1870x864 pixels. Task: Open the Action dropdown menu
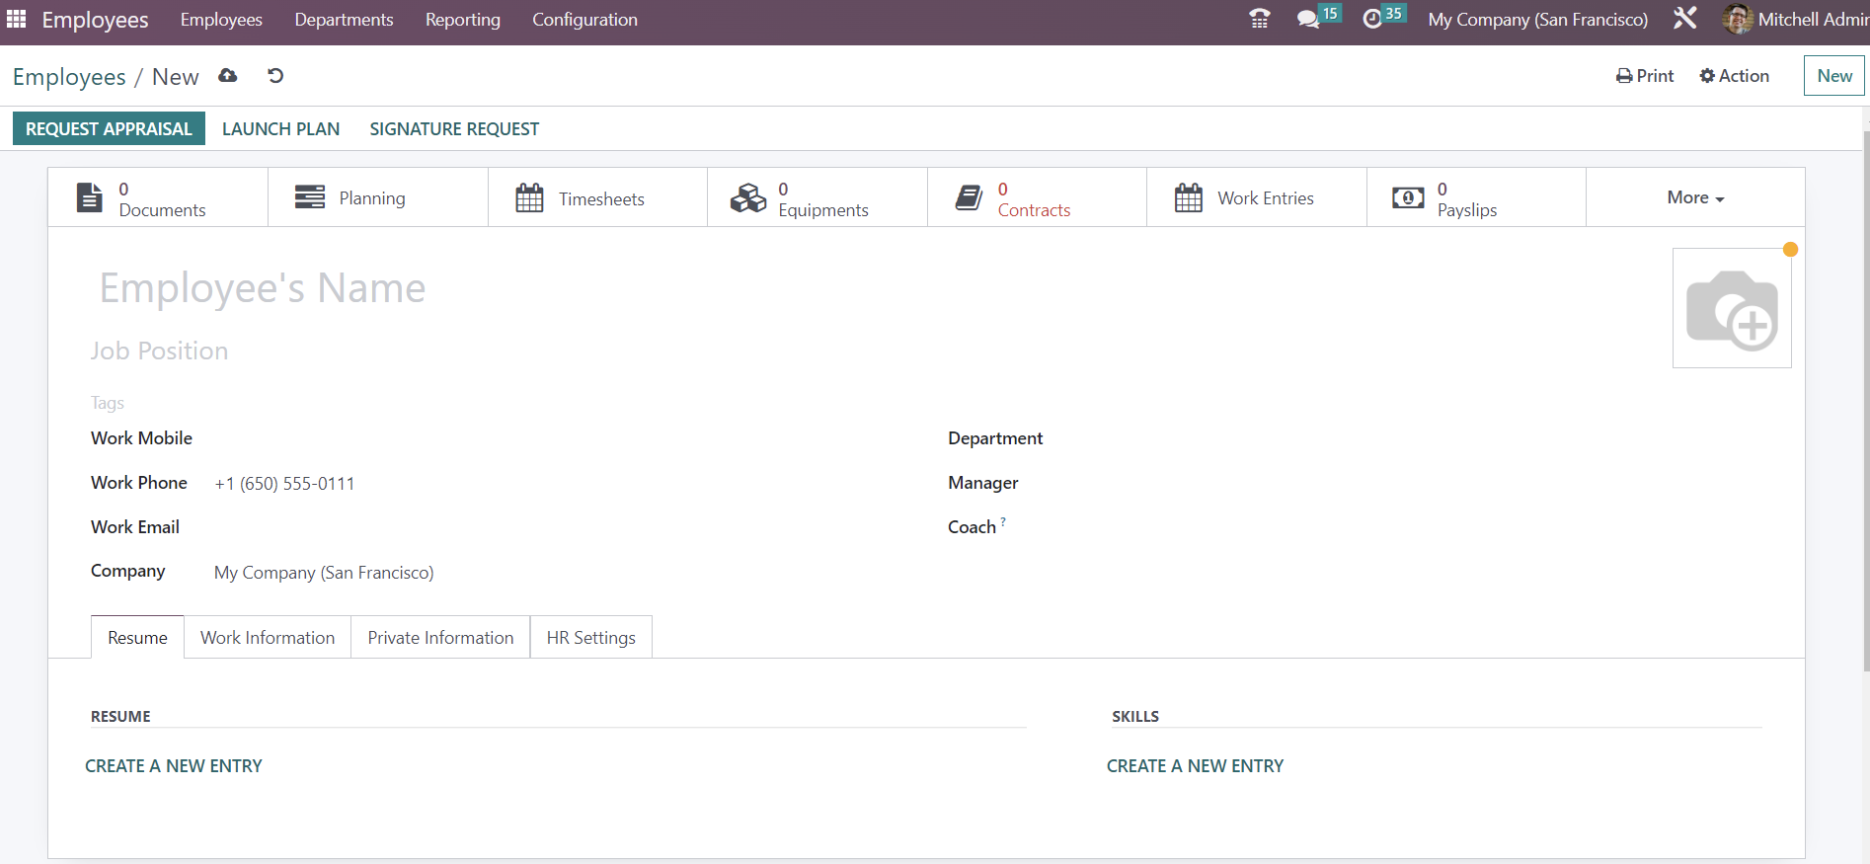click(x=1734, y=76)
